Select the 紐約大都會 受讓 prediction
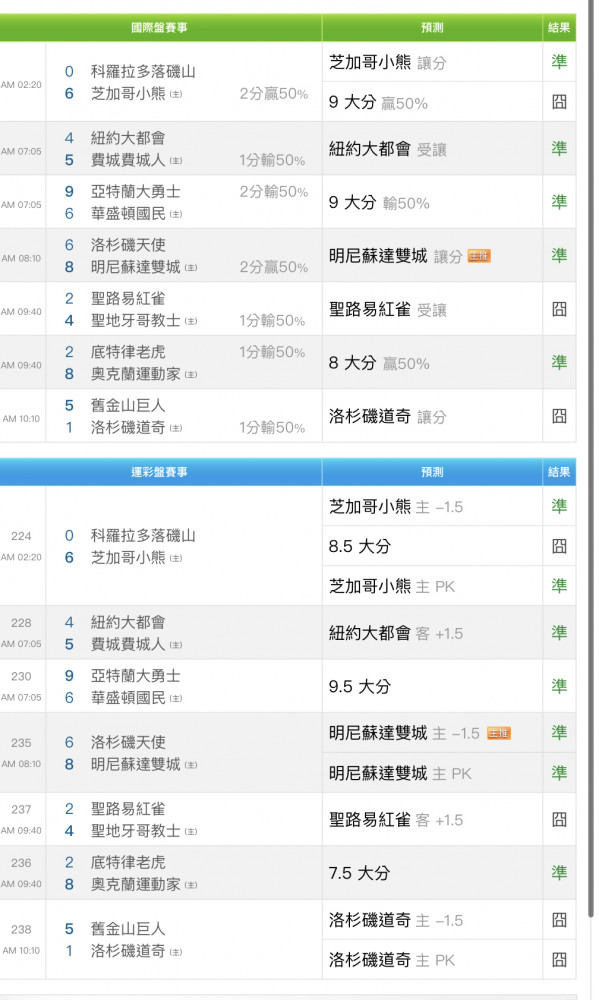 (x=387, y=149)
